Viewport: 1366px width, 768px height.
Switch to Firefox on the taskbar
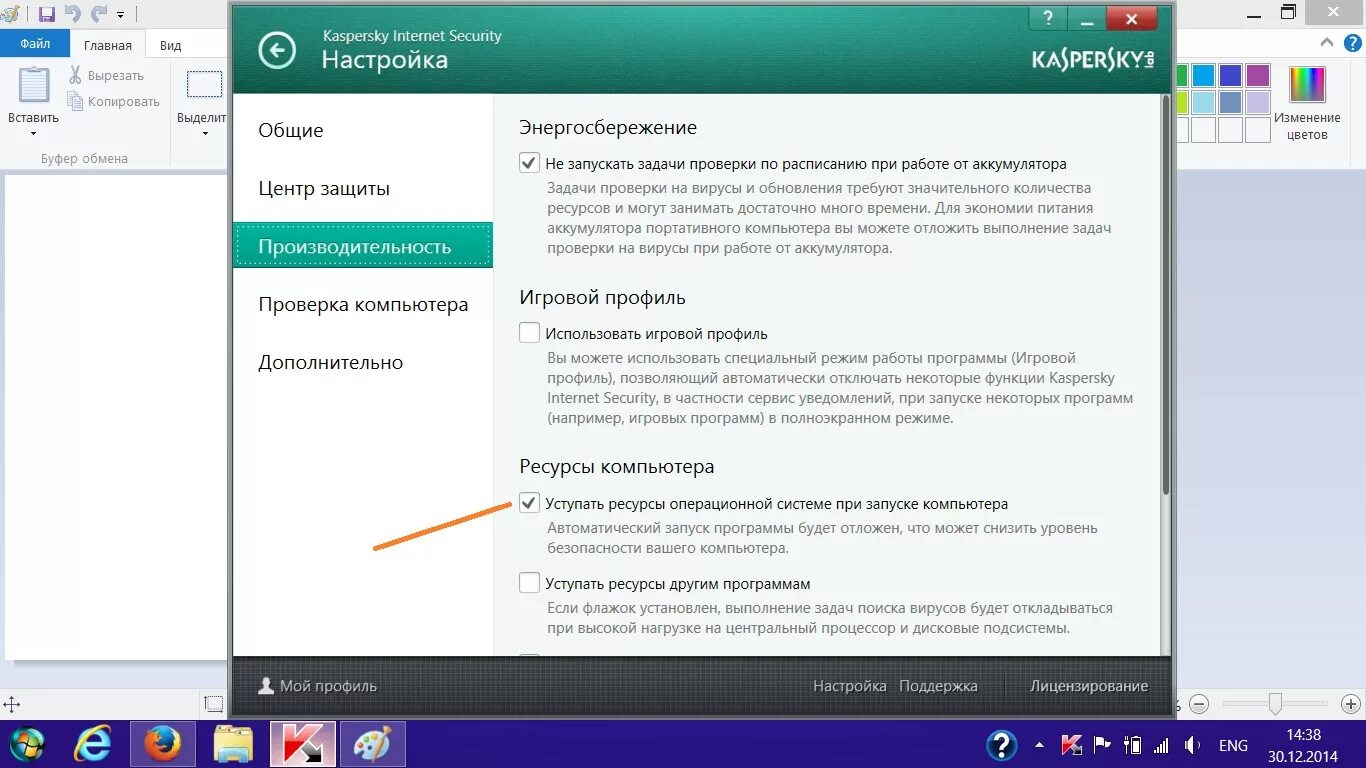[x=162, y=744]
